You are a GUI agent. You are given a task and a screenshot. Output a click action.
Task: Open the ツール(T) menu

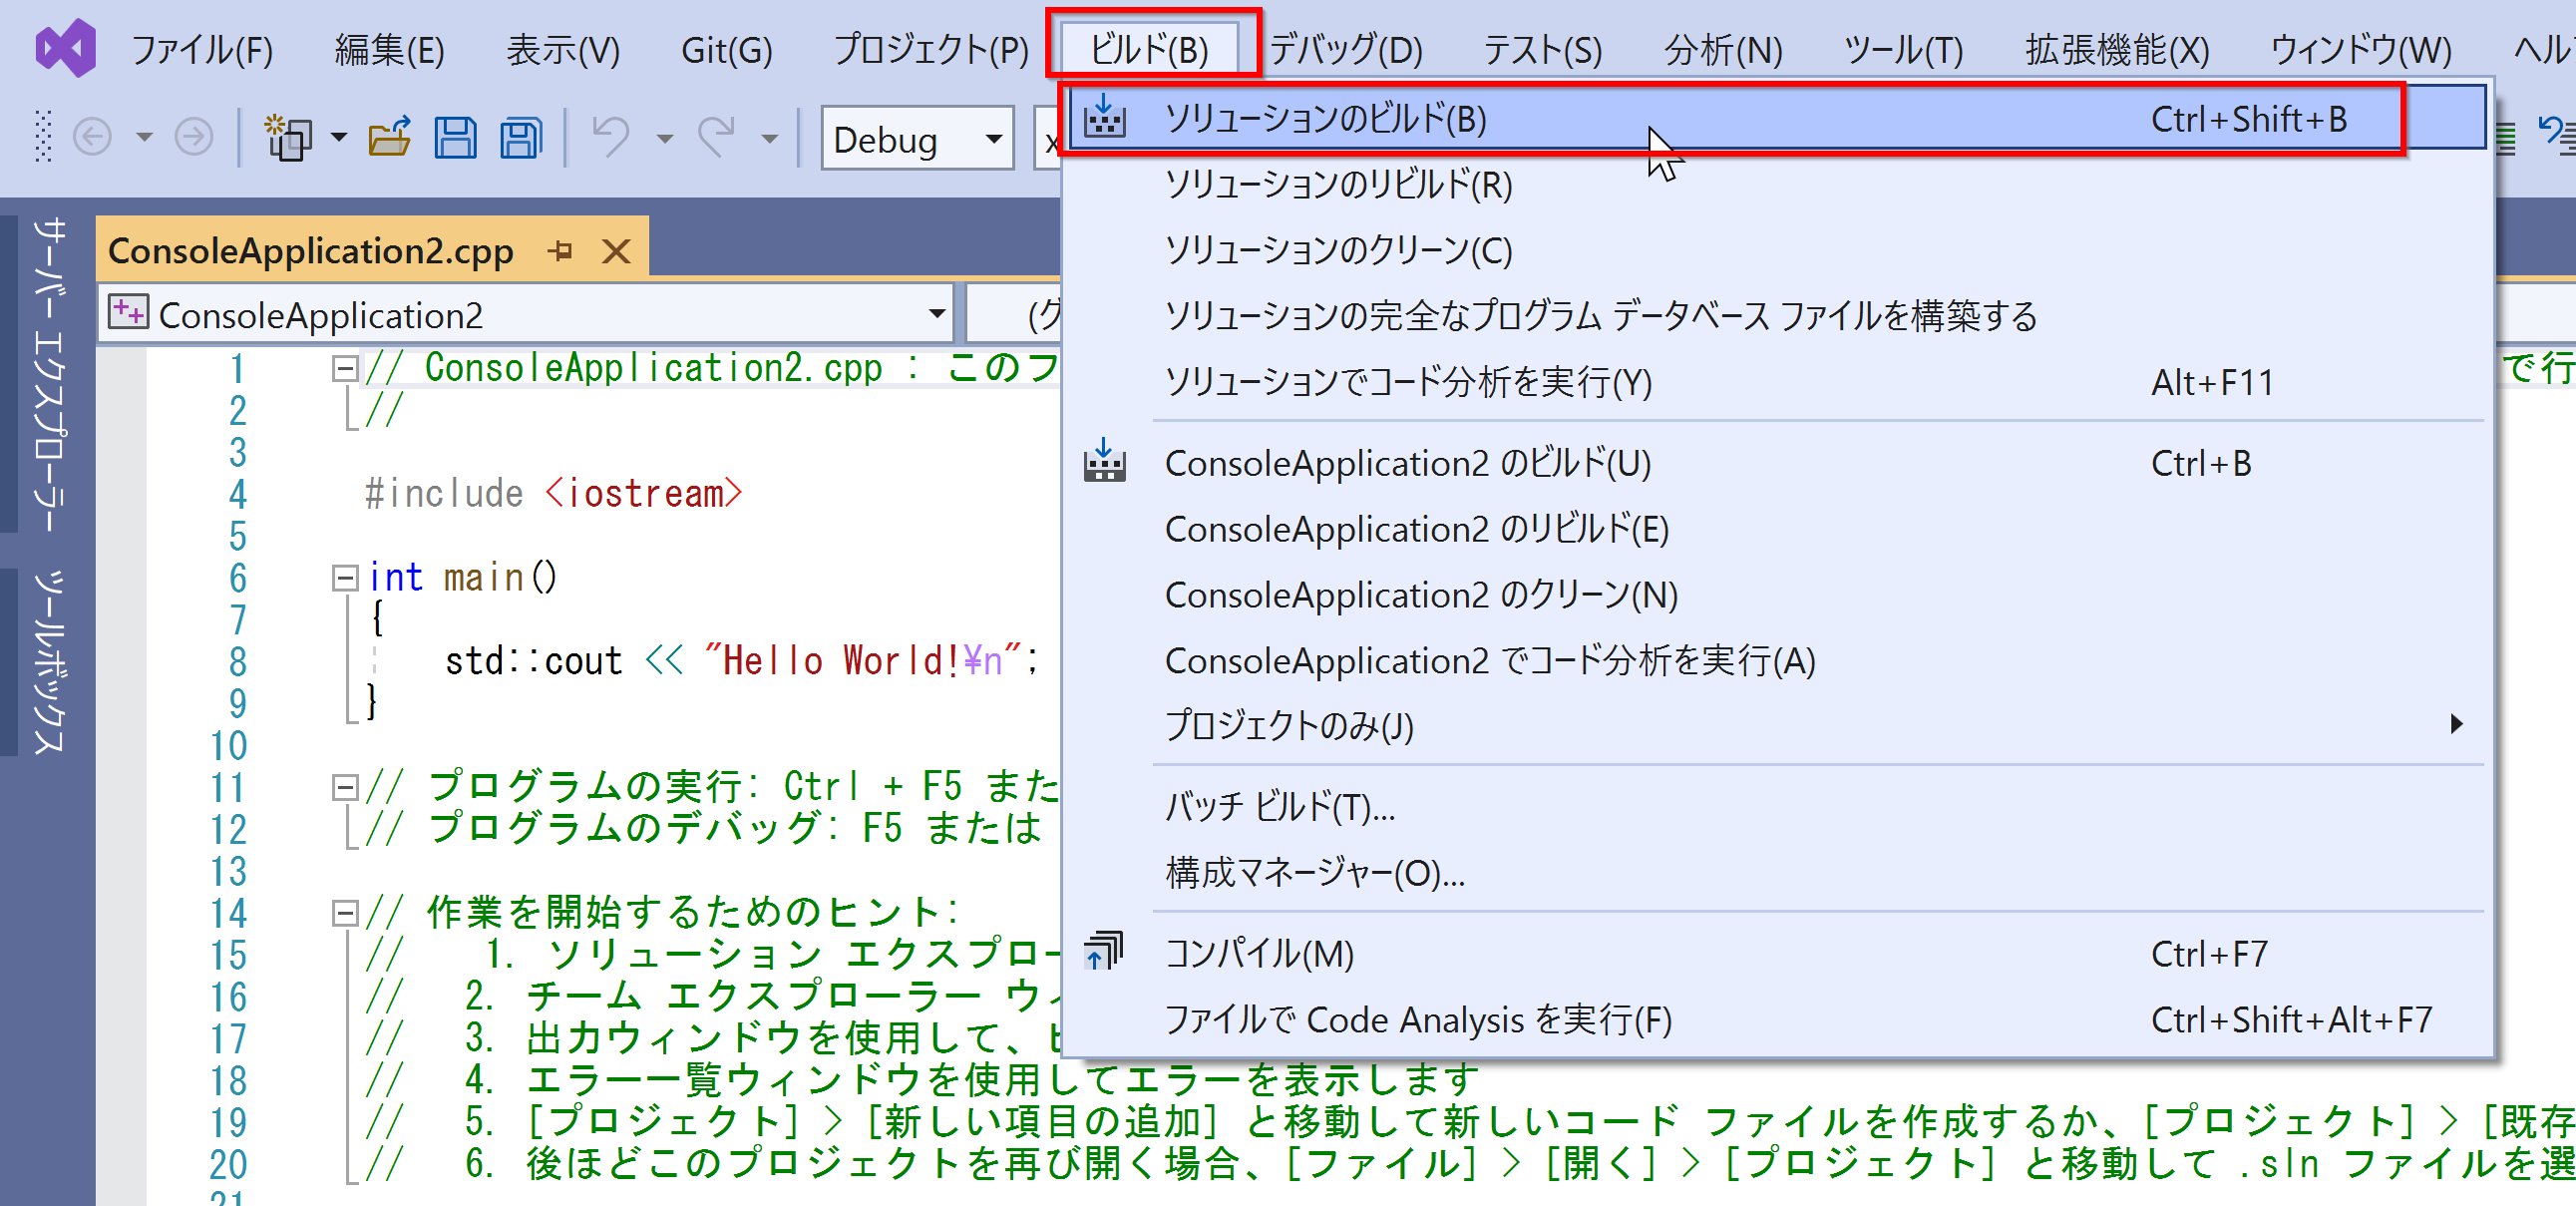tap(1903, 49)
